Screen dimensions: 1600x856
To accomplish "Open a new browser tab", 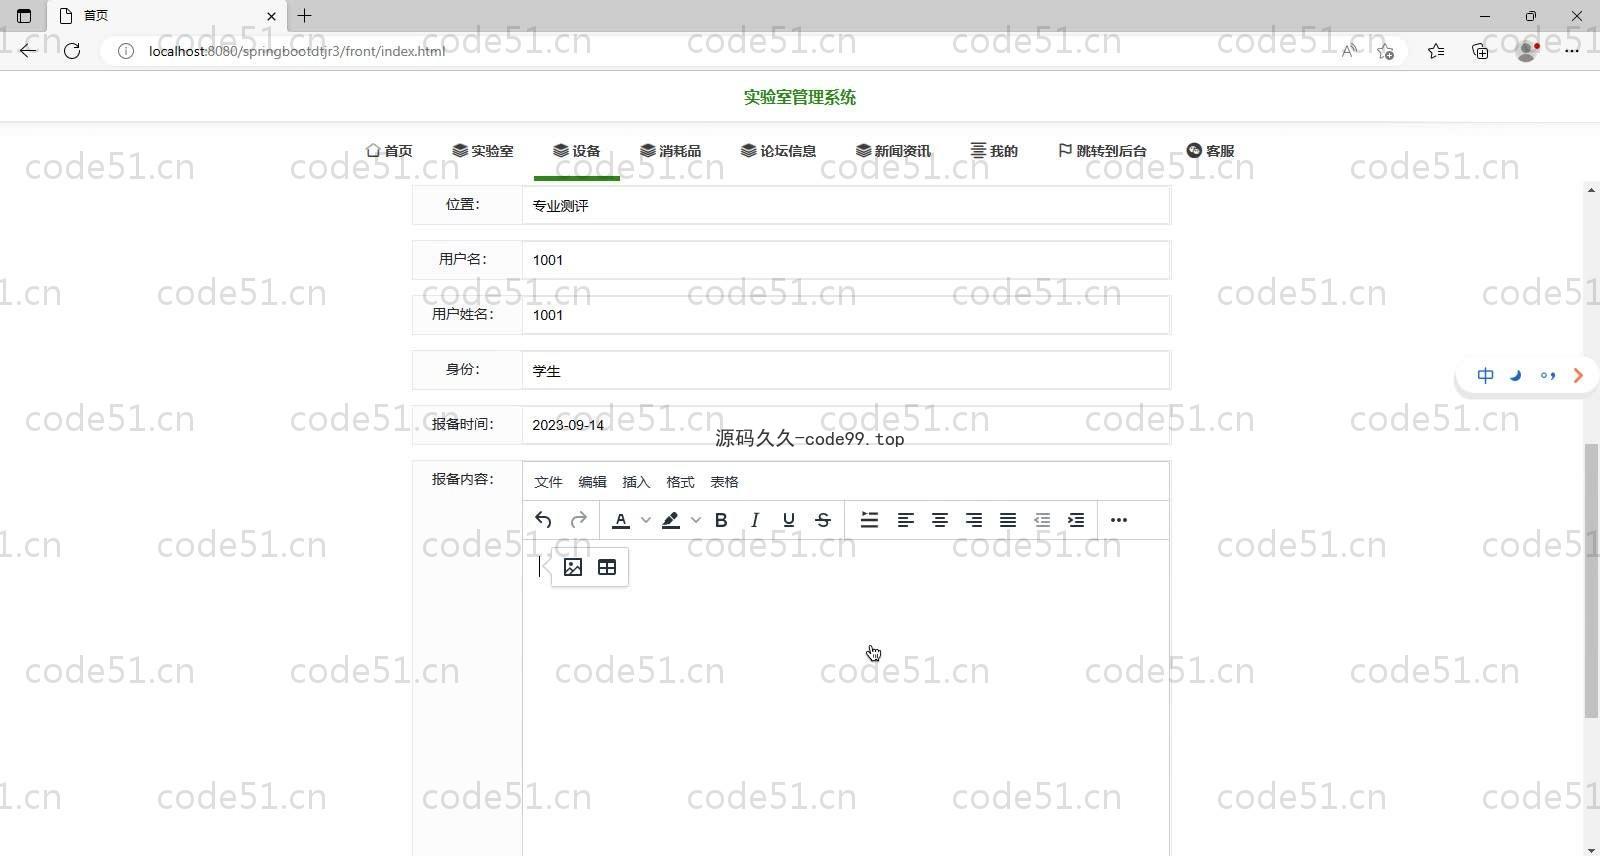I will 305,16.
